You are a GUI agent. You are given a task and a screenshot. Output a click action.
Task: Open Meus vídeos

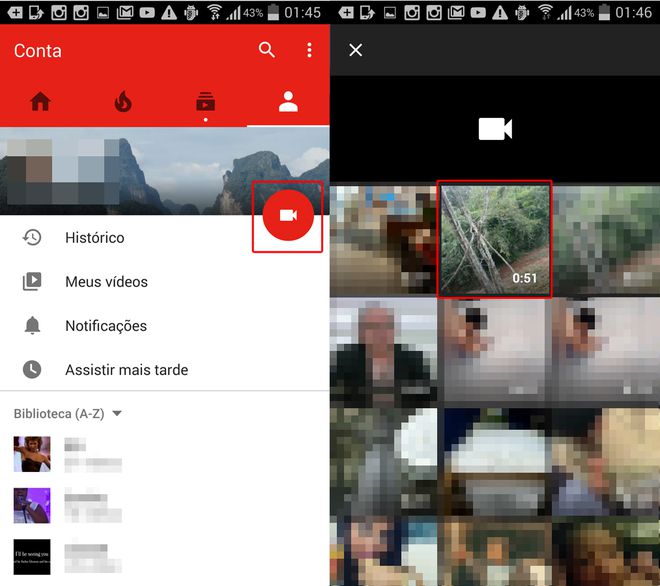tap(165, 282)
